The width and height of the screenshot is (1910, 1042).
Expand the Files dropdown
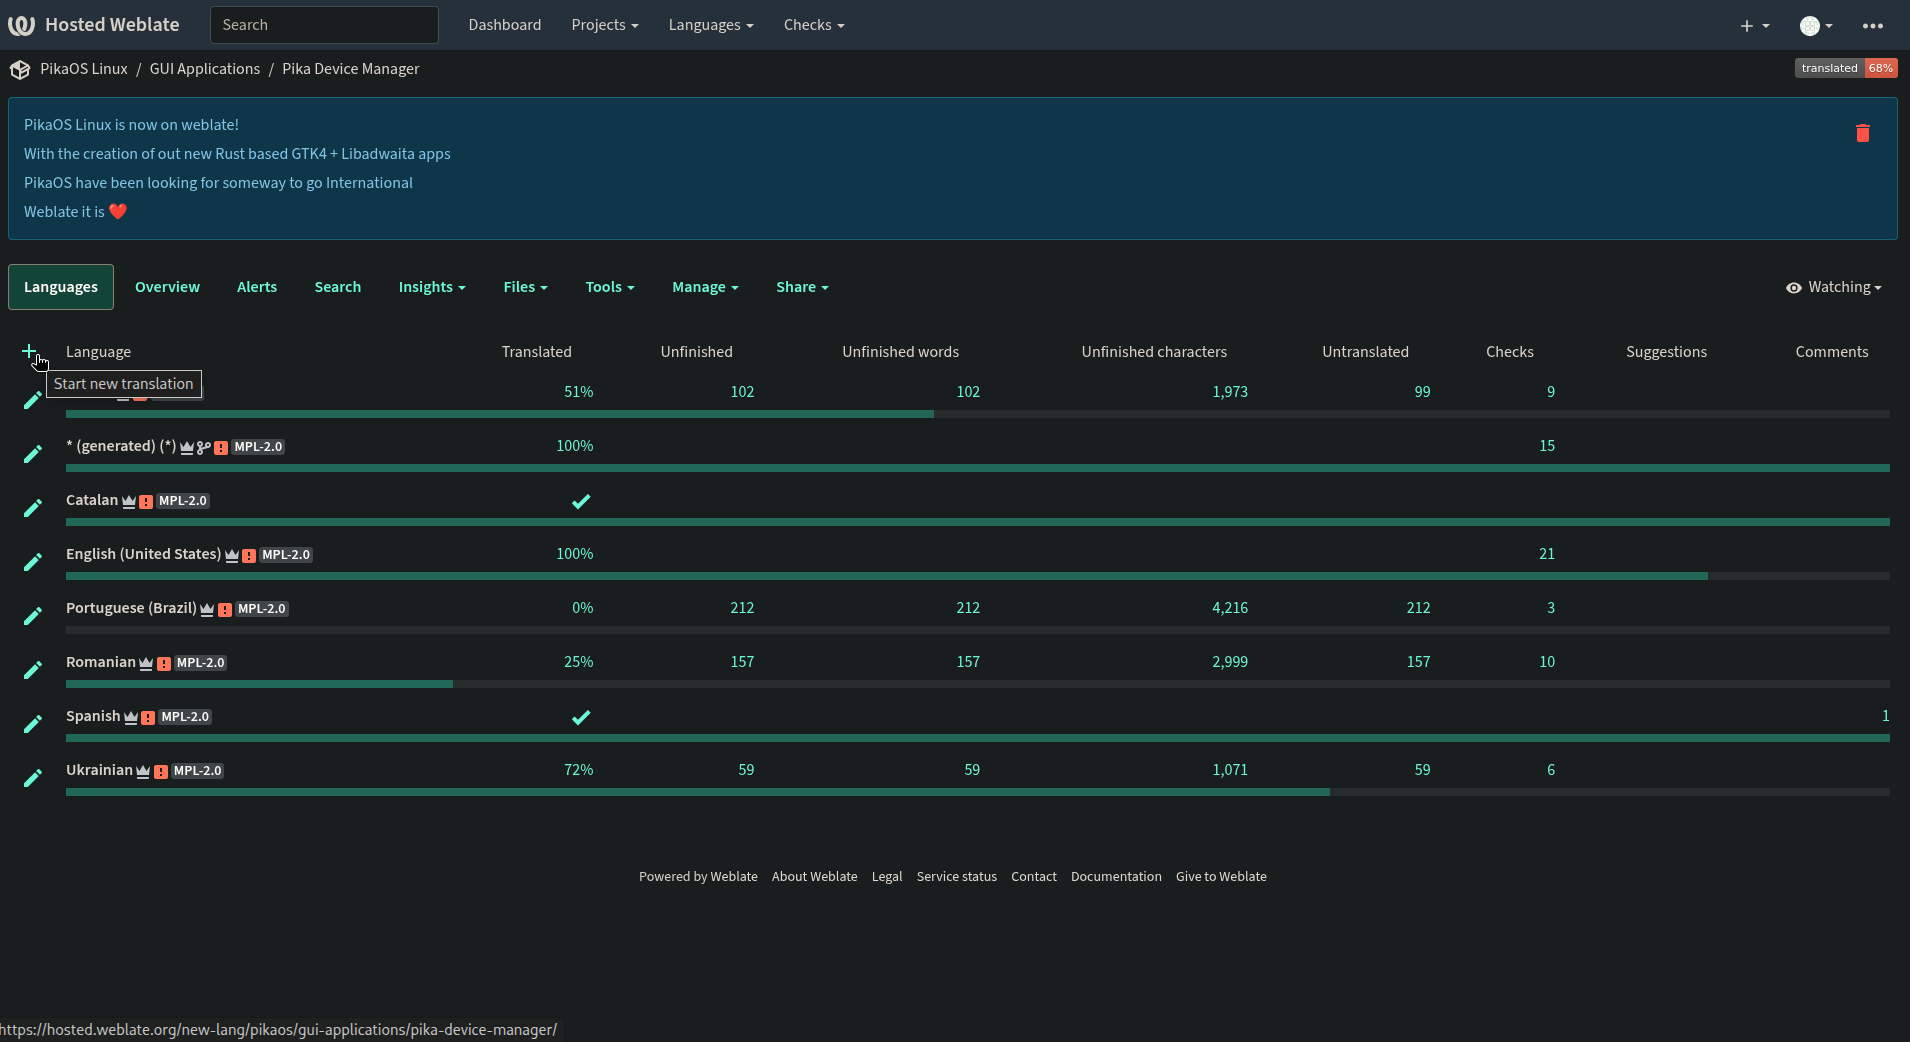pyautogui.click(x=525, y=287)
